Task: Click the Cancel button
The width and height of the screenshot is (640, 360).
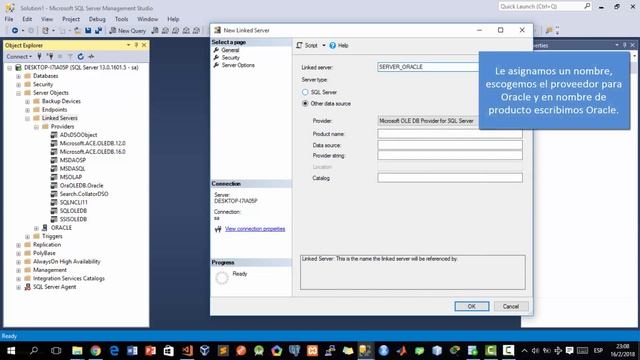Action: point(511,306)
